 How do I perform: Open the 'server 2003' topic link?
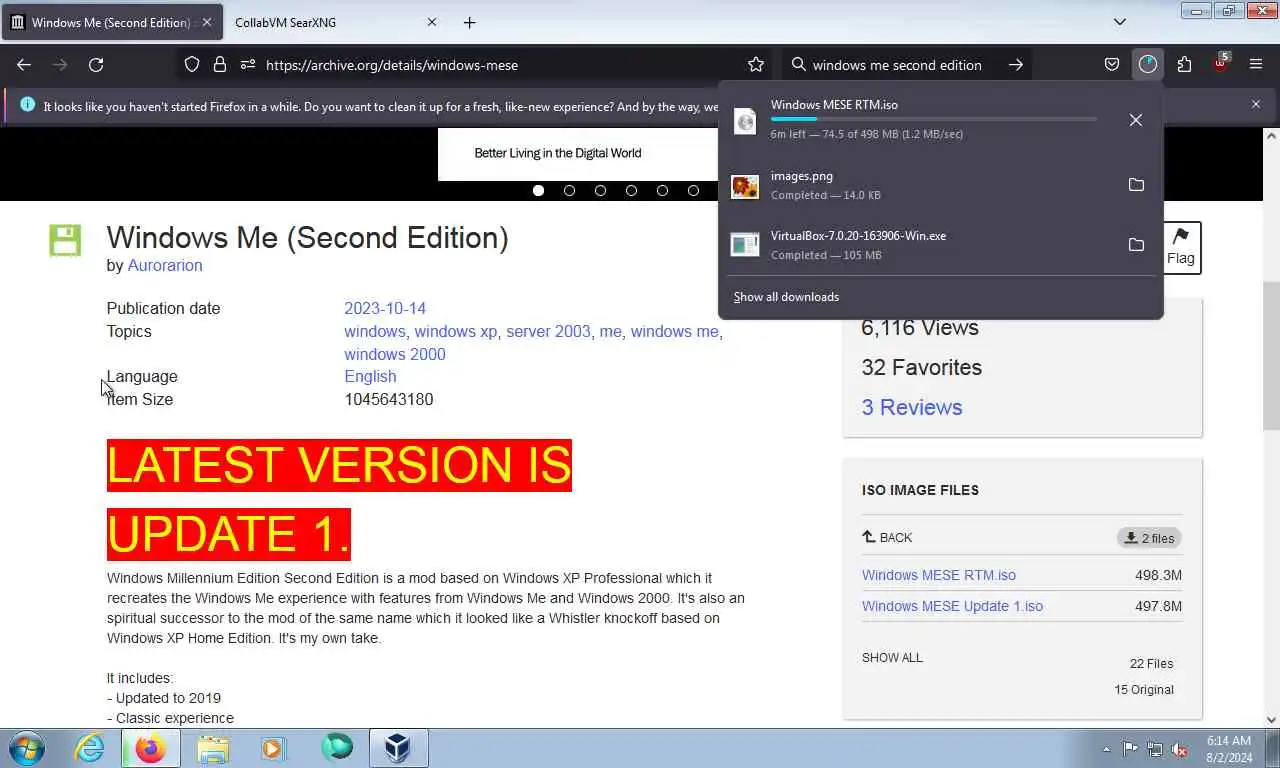tap(548, 331)
